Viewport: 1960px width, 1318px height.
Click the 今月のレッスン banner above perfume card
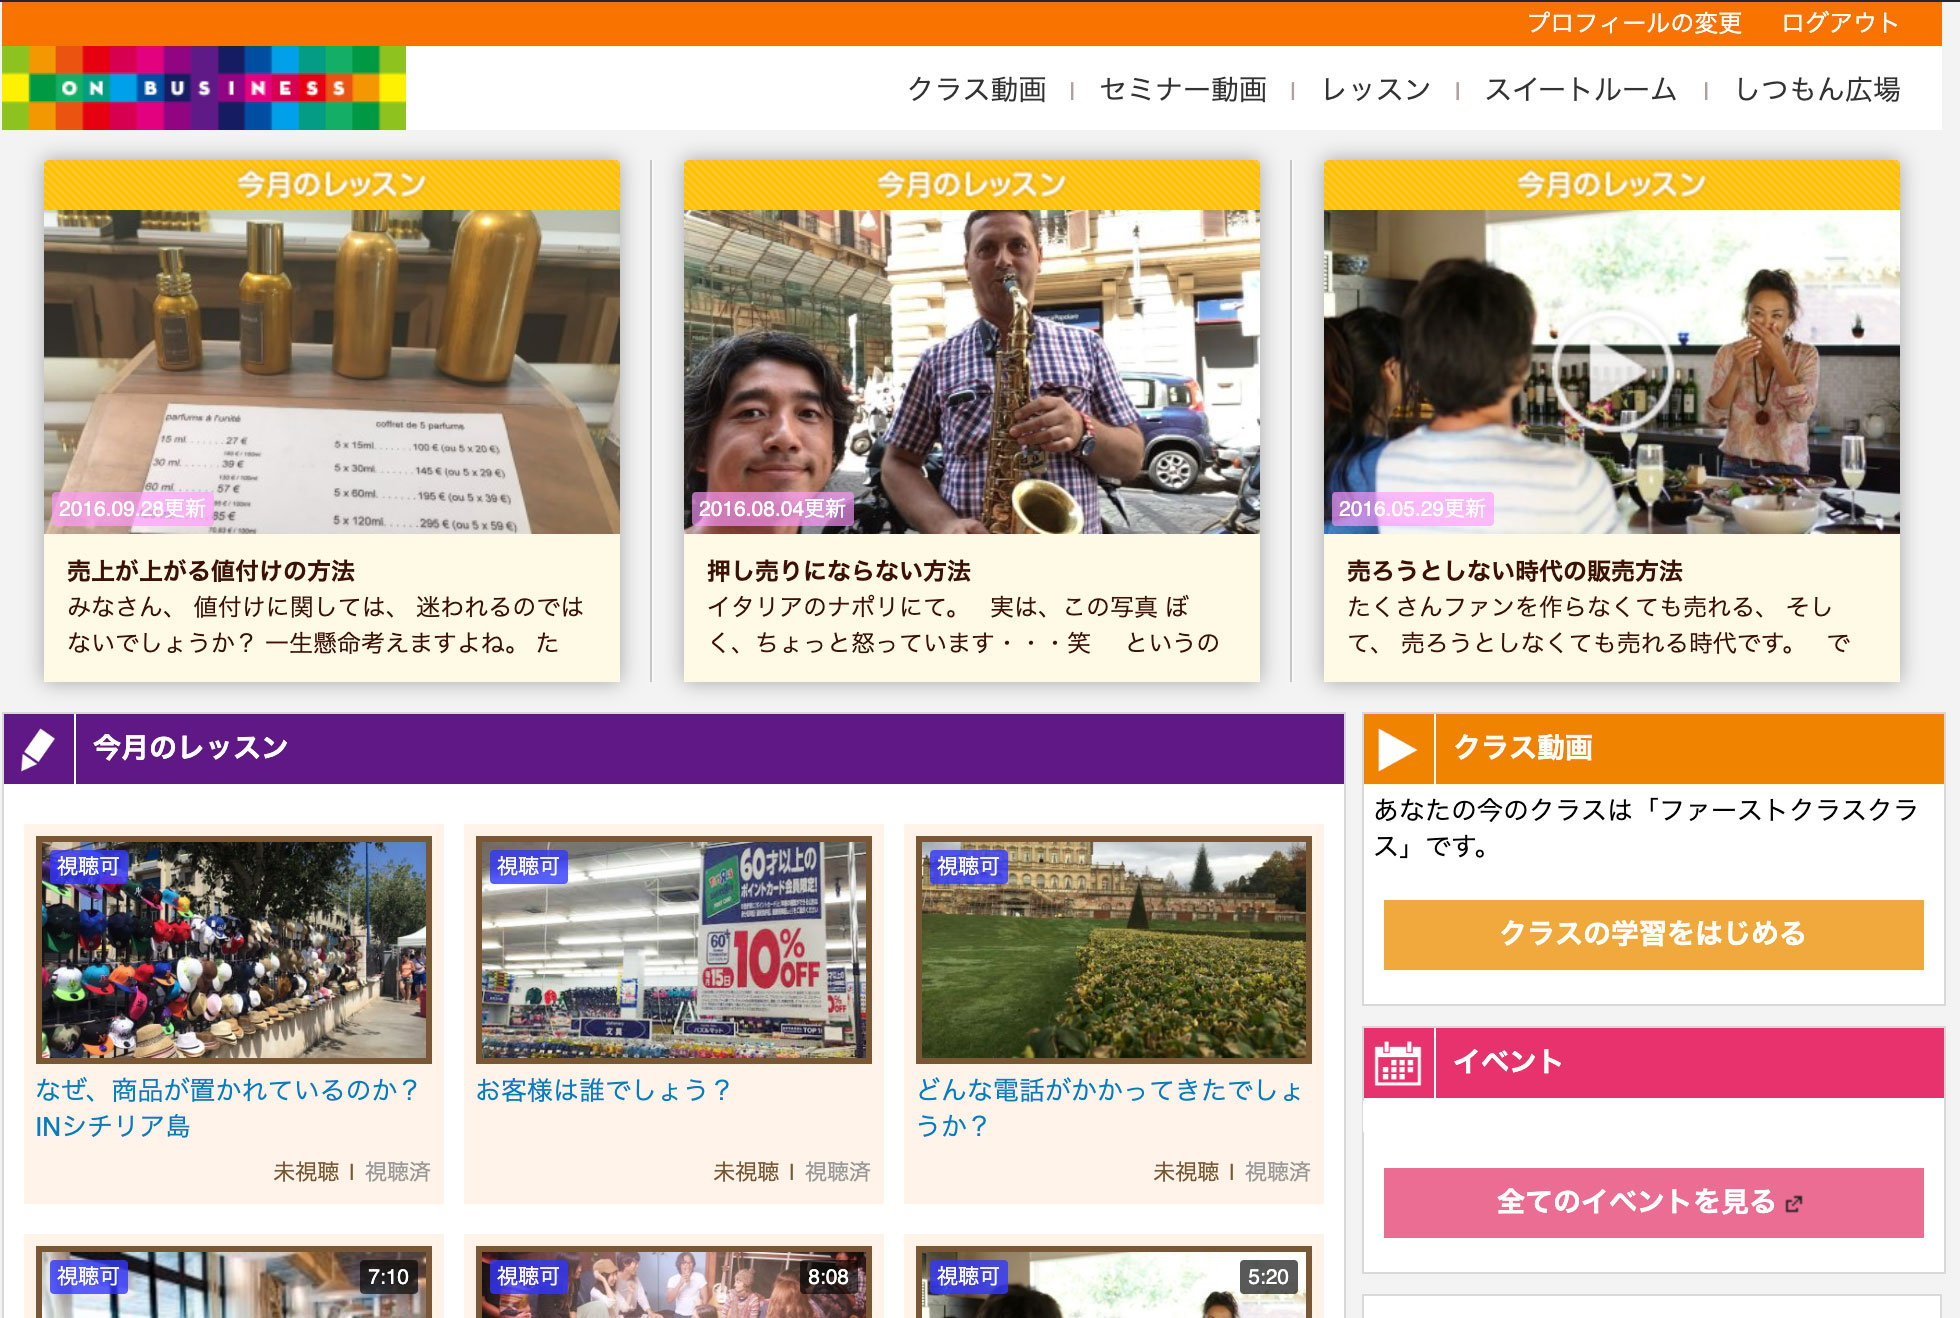pyautogui.click(x=332, y=185)
